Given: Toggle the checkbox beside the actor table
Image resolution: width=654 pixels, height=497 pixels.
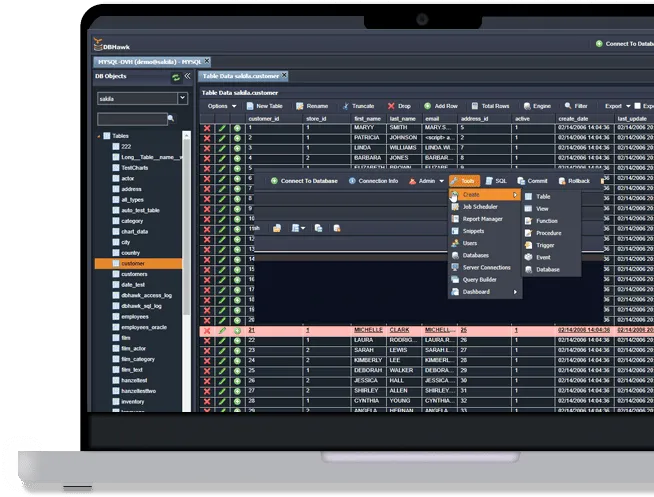Looking at the screenshot, I should coord(115,178).
